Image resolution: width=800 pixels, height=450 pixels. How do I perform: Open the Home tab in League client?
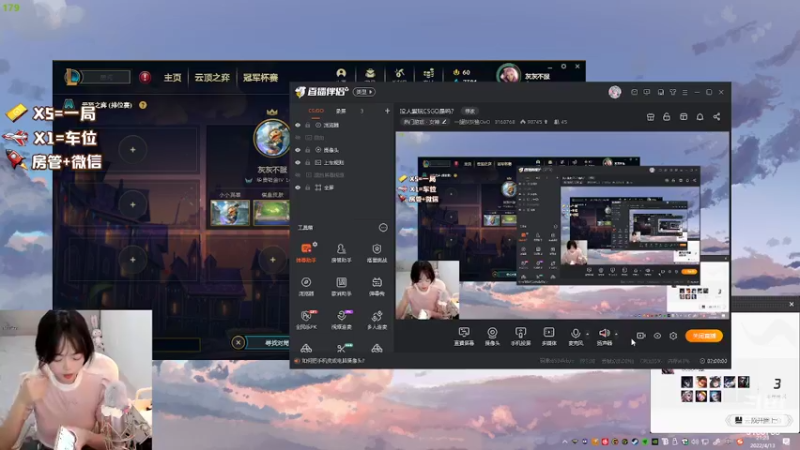click(172, 78)
